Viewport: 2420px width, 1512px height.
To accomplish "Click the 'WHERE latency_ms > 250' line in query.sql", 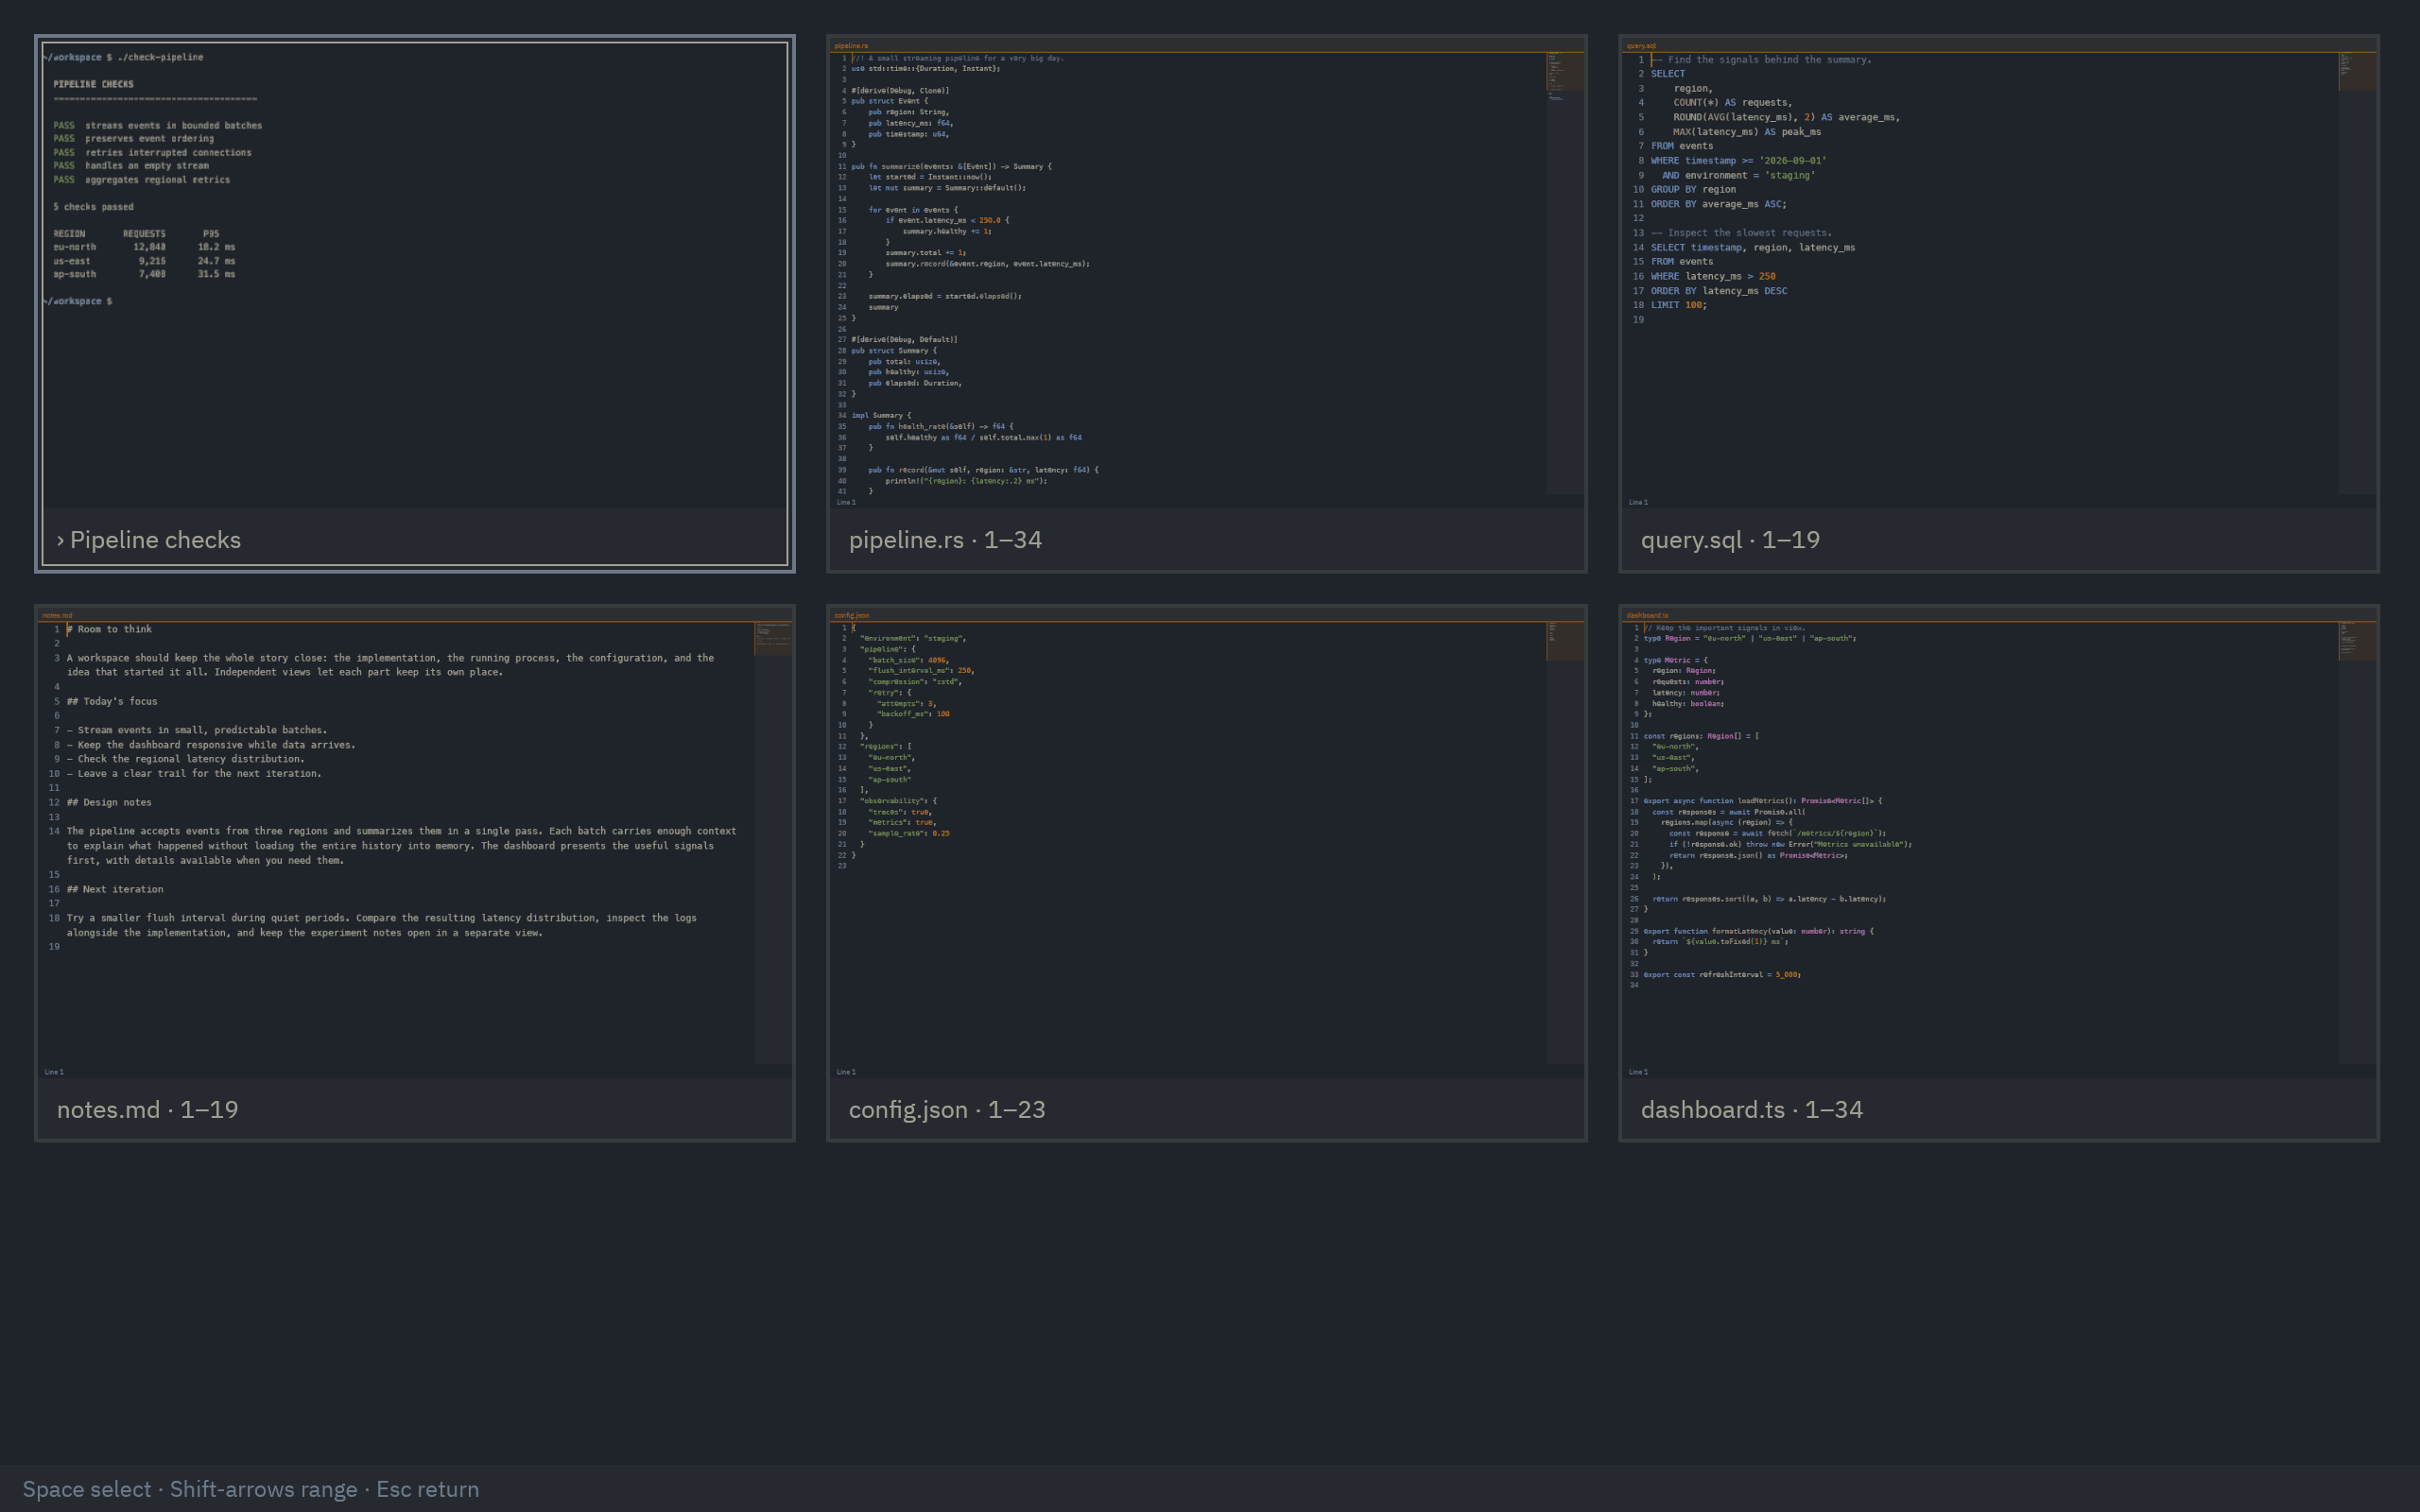I will (x=1713, y=277).
